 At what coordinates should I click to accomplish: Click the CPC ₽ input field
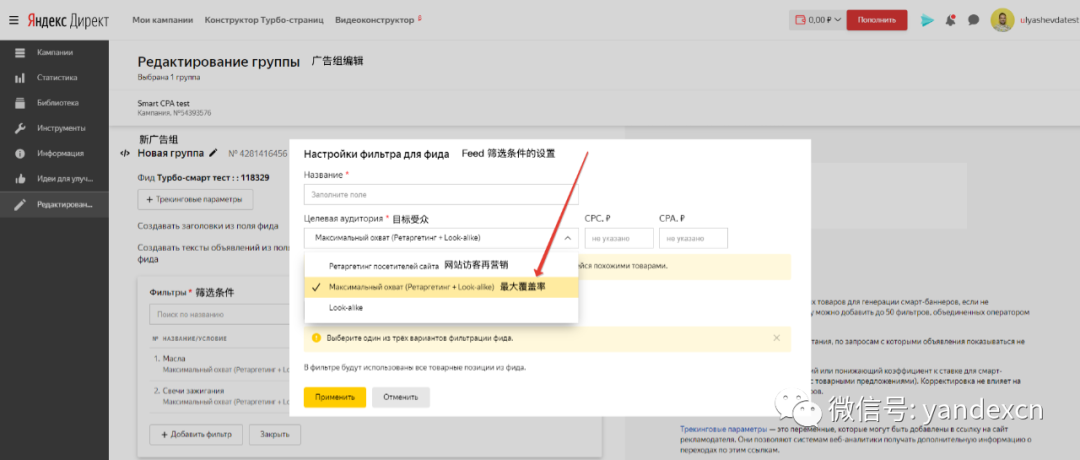coord(619,238)
